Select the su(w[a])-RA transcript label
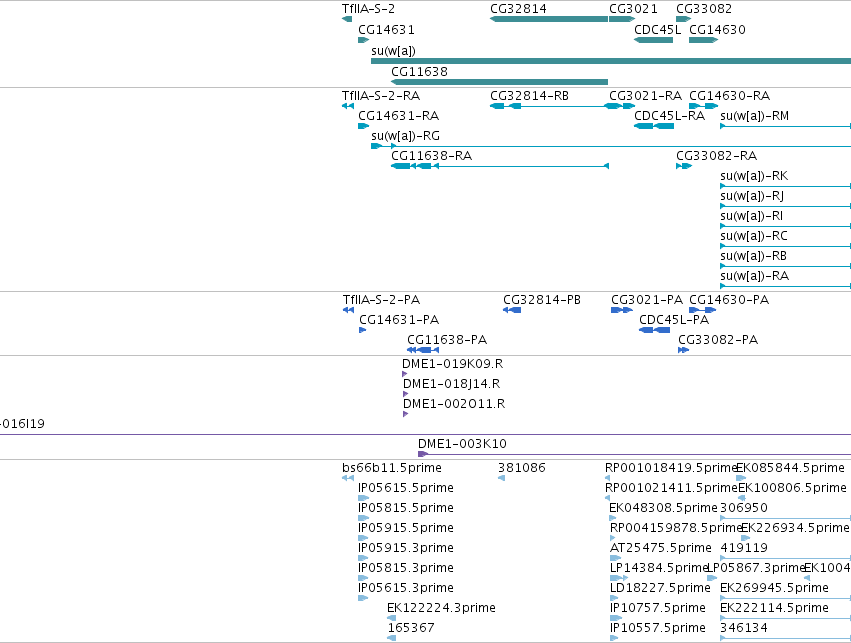The height and width of the screenshot is (643, 851). pos(754,276)
